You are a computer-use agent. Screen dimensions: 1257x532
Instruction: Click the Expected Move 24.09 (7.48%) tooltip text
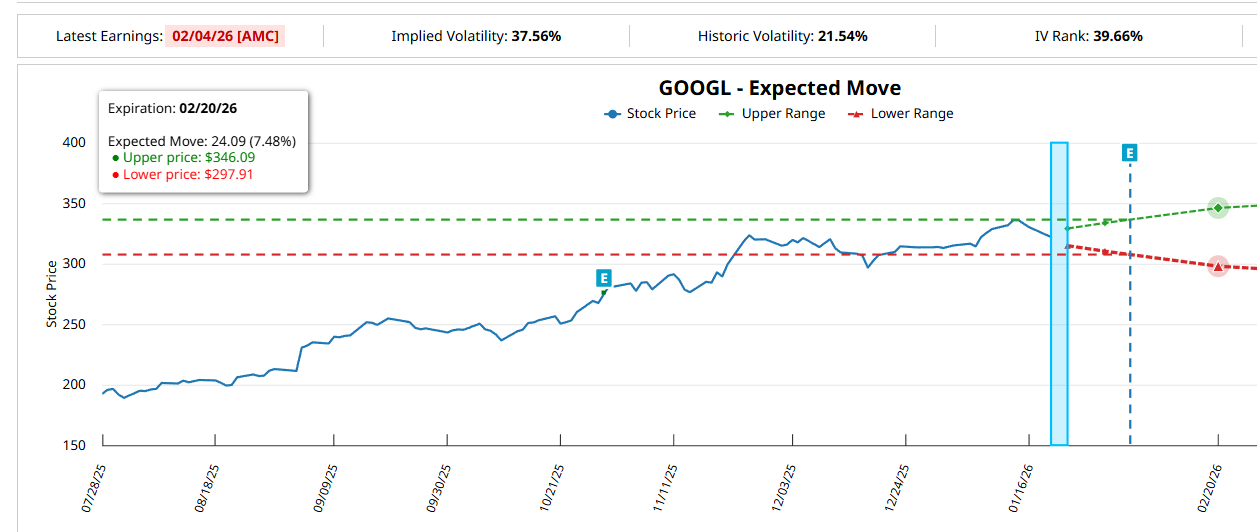202,141
